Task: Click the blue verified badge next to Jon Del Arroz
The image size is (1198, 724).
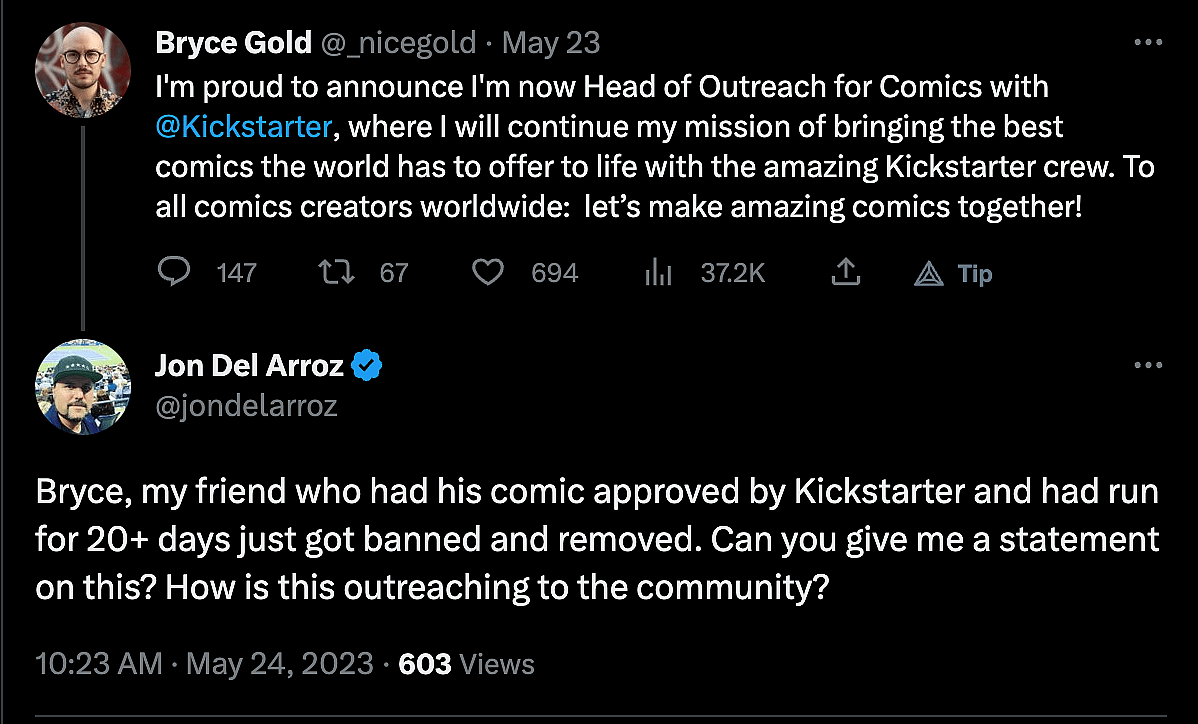Action: (x=368, y=367)
